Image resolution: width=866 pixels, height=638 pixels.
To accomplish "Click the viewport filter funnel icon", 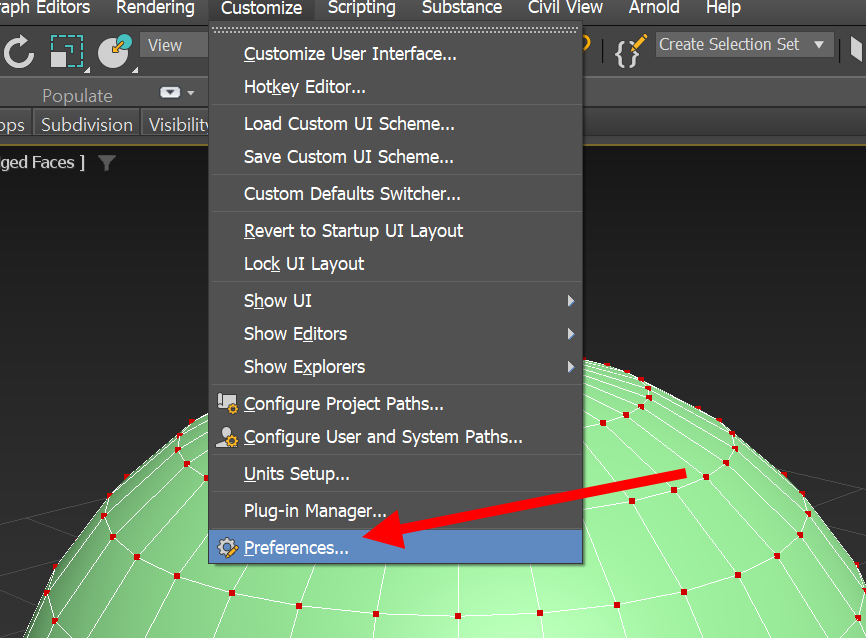I will coord(107,163).
